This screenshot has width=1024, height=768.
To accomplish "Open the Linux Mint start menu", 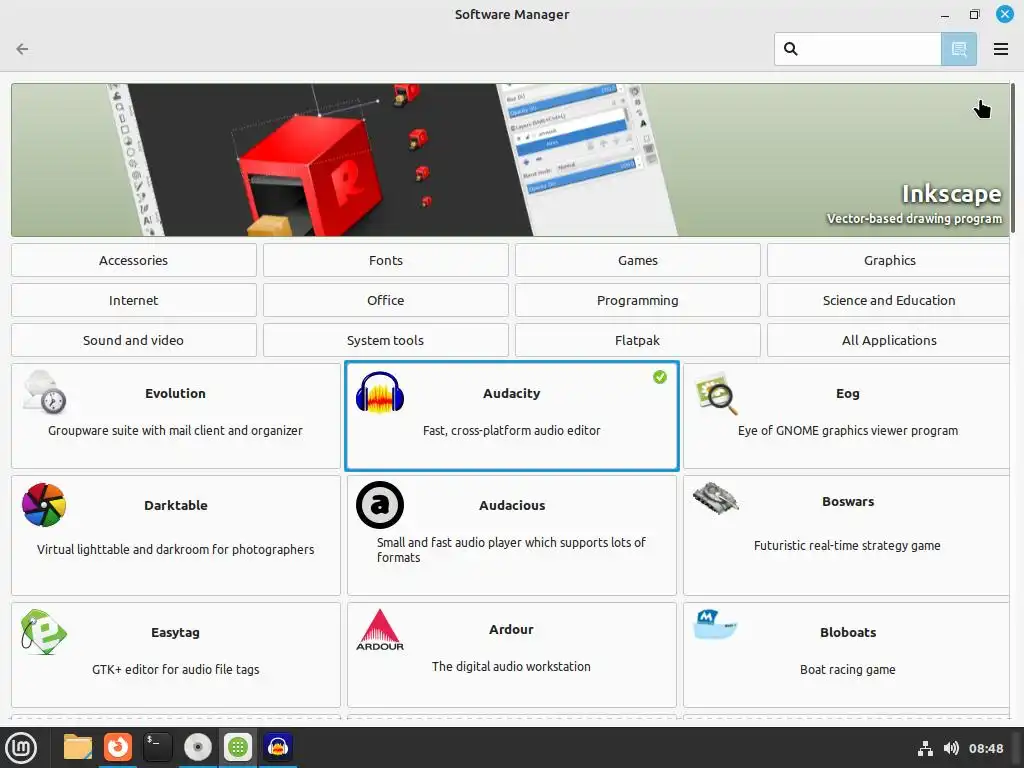I will [21, 748].
